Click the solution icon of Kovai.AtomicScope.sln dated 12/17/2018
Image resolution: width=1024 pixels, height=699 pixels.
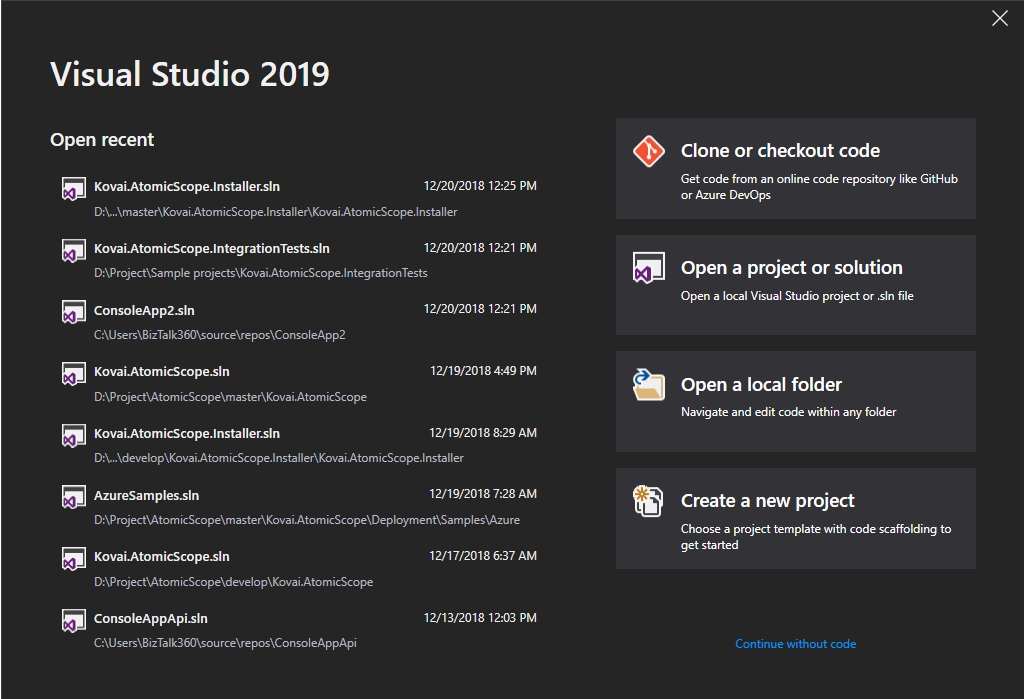[73, 559]
